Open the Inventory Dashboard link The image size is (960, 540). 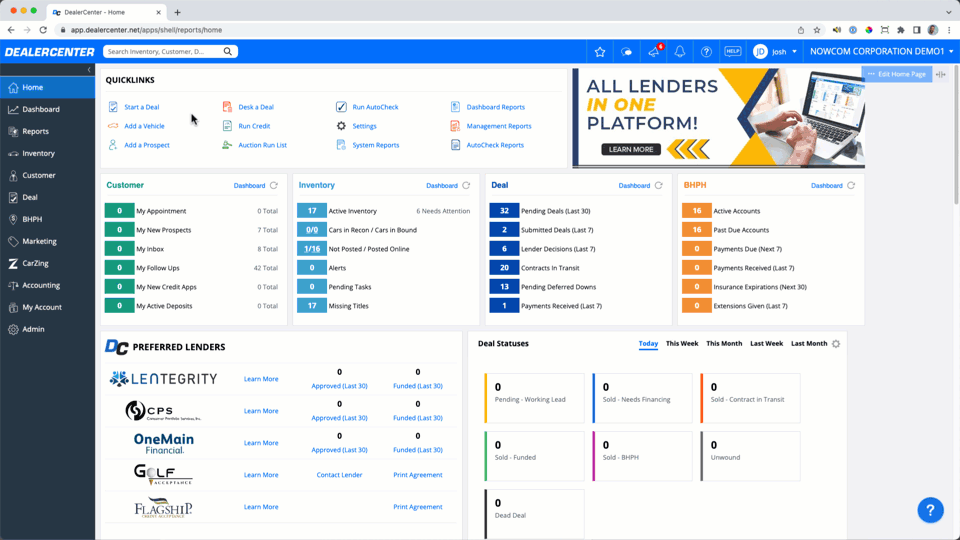(441, 186)
